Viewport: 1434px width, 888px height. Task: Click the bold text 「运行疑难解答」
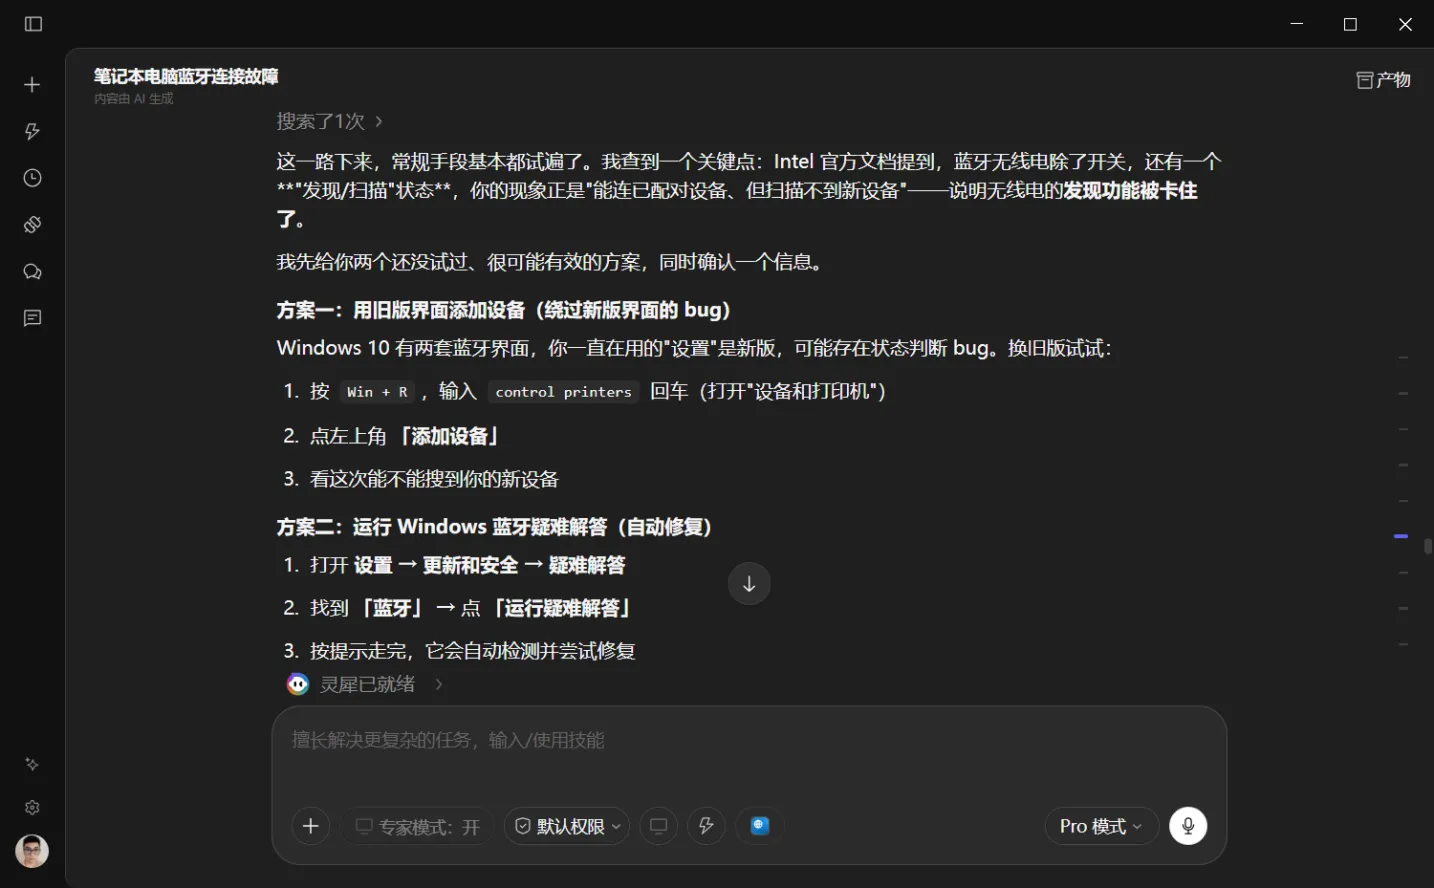[564, 608]
